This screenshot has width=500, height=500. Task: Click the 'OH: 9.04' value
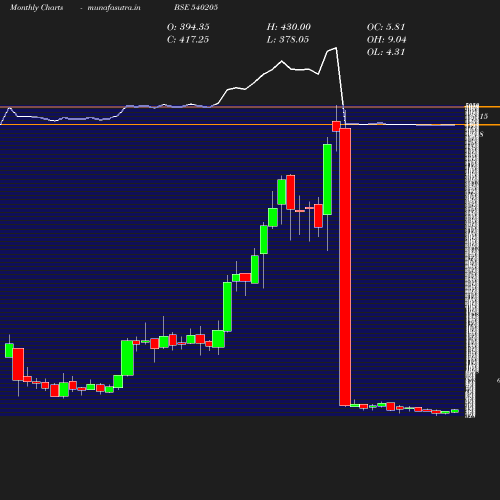[387, 40]
